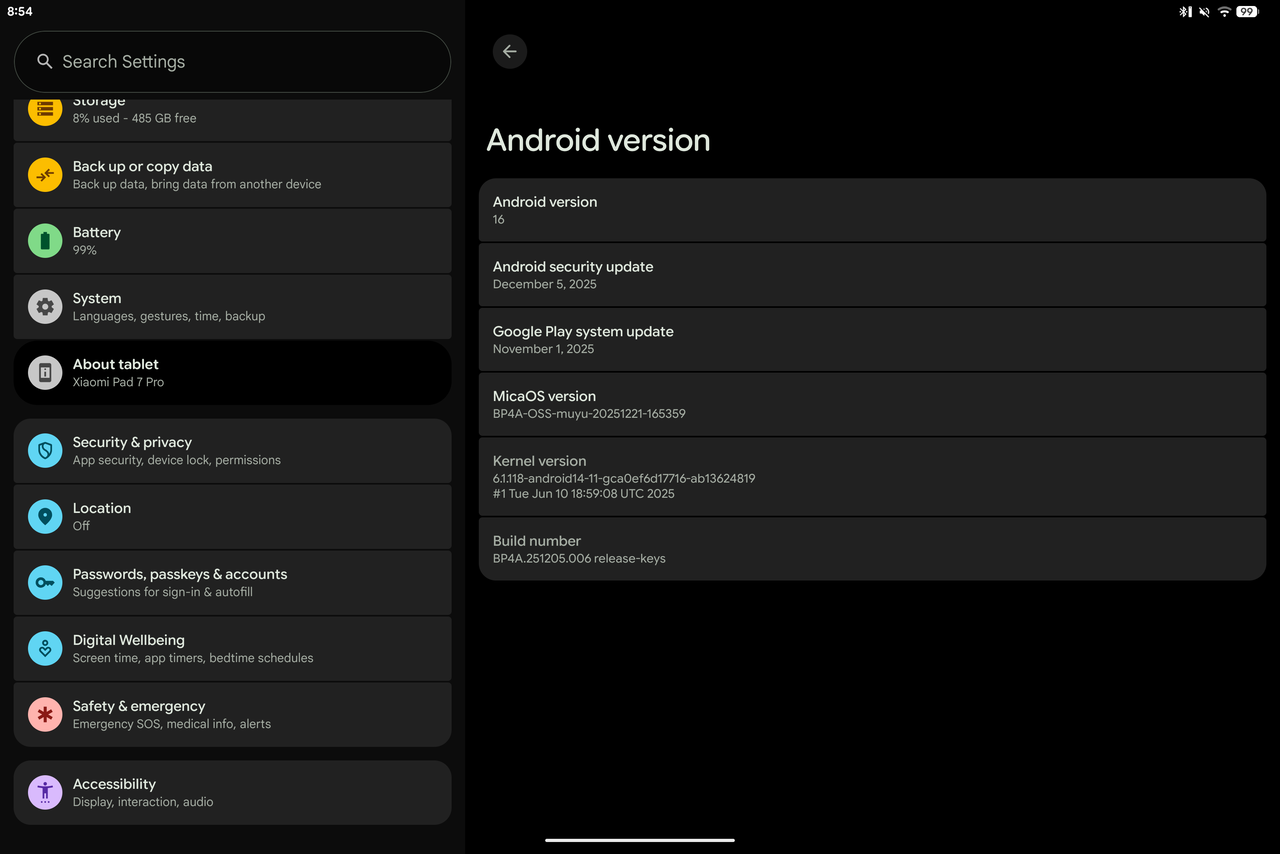Tap the Accessibility person icon
The image size is (1280, 854).
tap(45, 793)
